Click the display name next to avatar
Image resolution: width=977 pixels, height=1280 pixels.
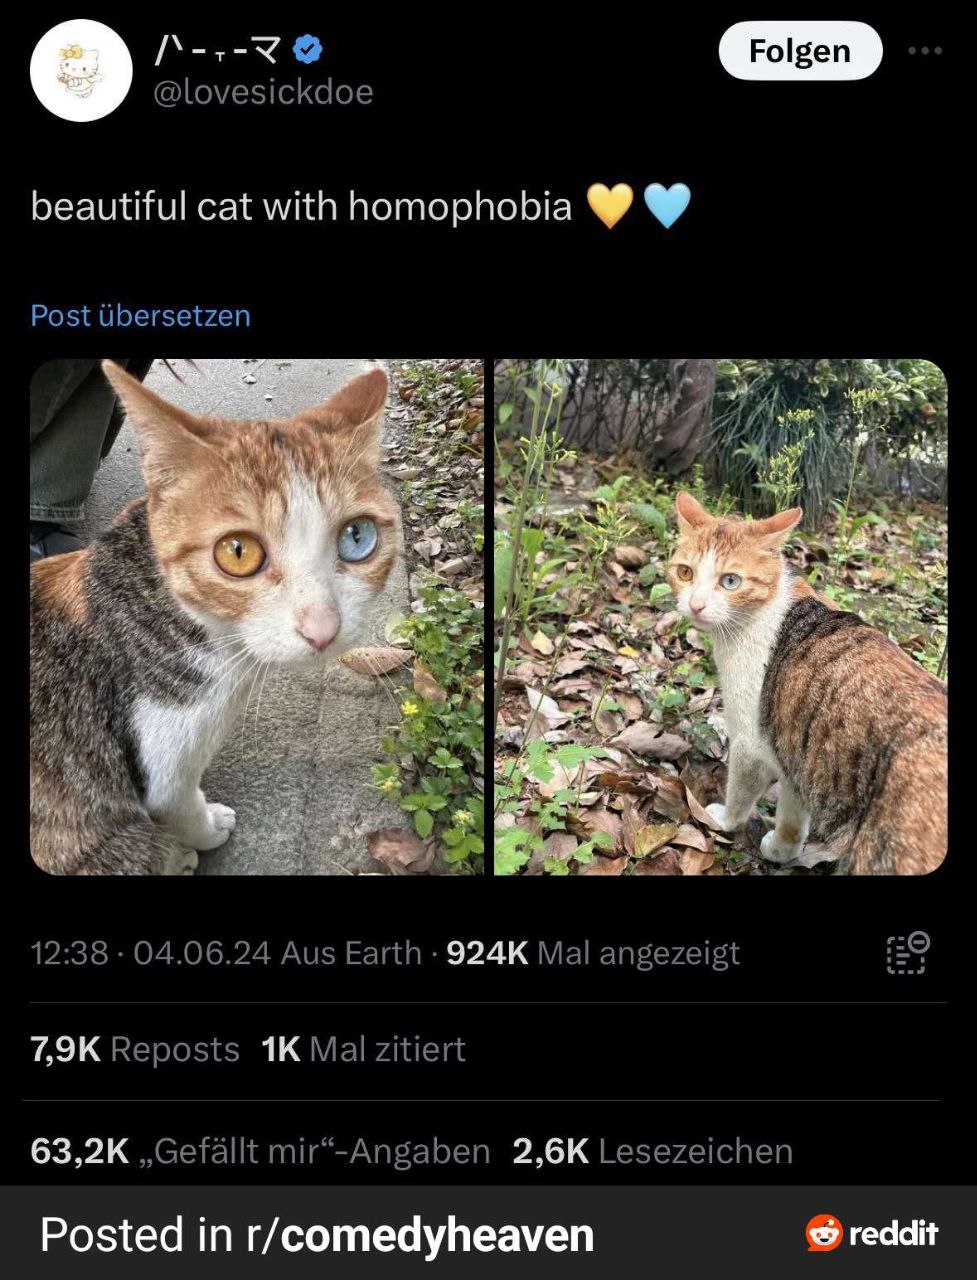coord(218,49)
